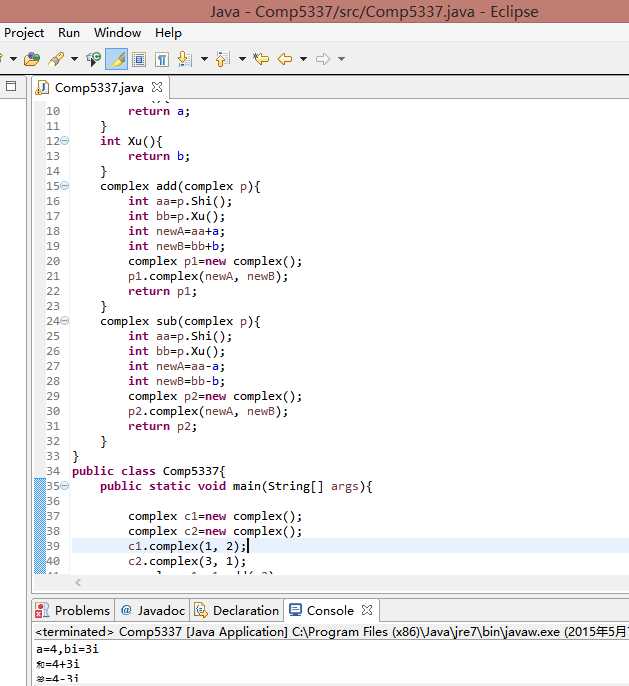629x686 pixels.
Task: Close the Comp5337.java editor tab
Action: (x=157, y=87)
